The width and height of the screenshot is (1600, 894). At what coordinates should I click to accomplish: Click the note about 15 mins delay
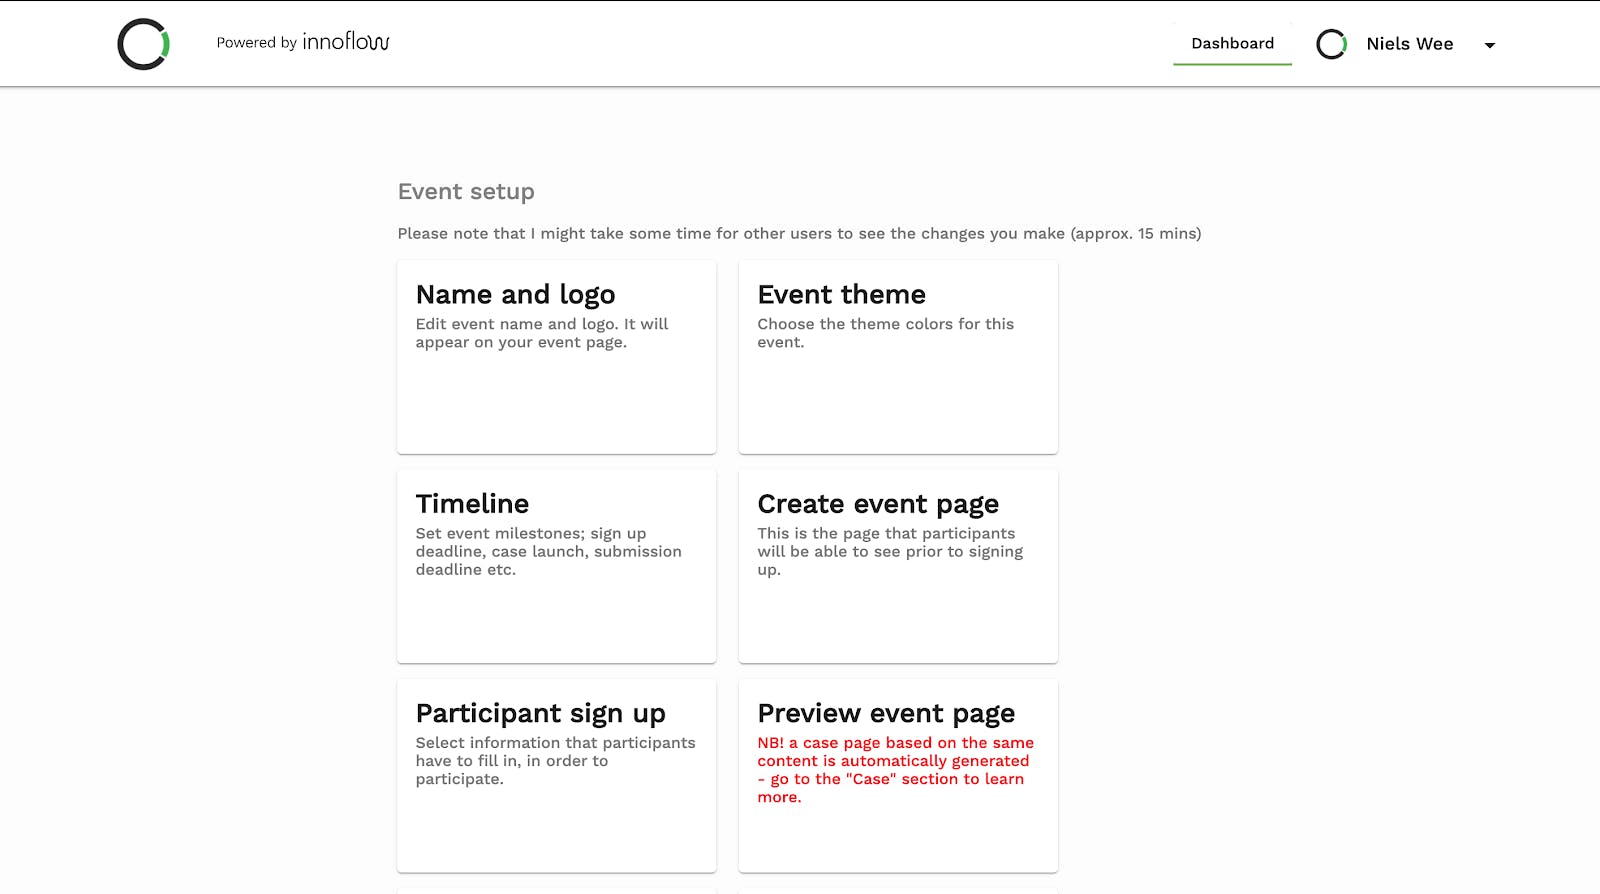tap(799, 233)
